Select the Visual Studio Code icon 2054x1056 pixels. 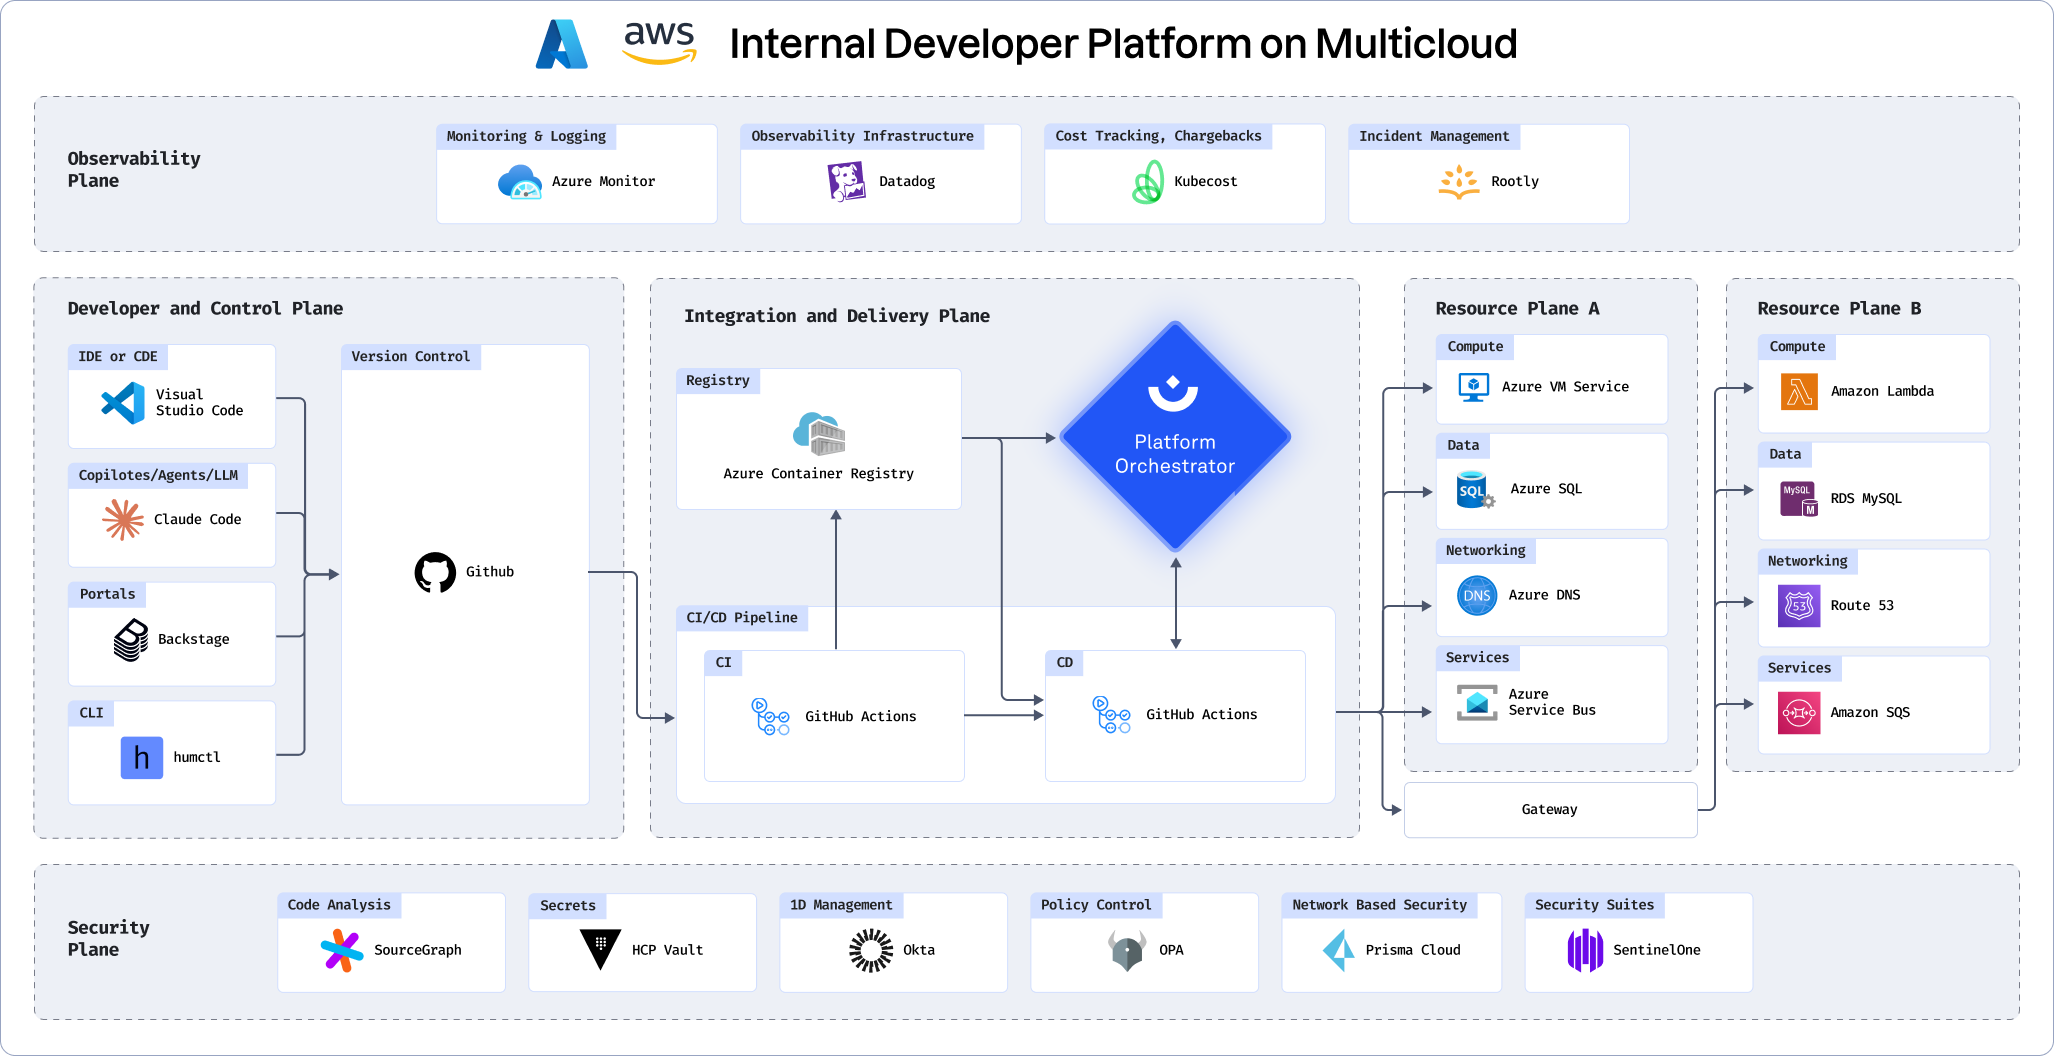(x=123, y=403)
